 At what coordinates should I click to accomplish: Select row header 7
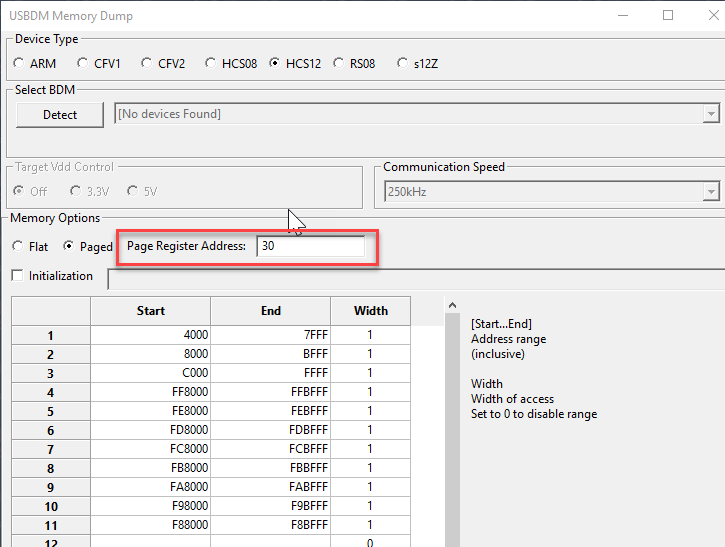point(51,449)
